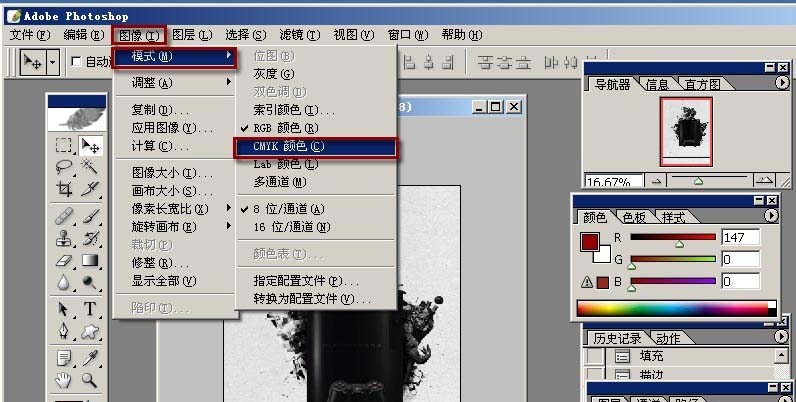The width and height of the screenshot is (796, 402).
Task: Click the Navigator zoom slider handle
Action: [699, 181]
